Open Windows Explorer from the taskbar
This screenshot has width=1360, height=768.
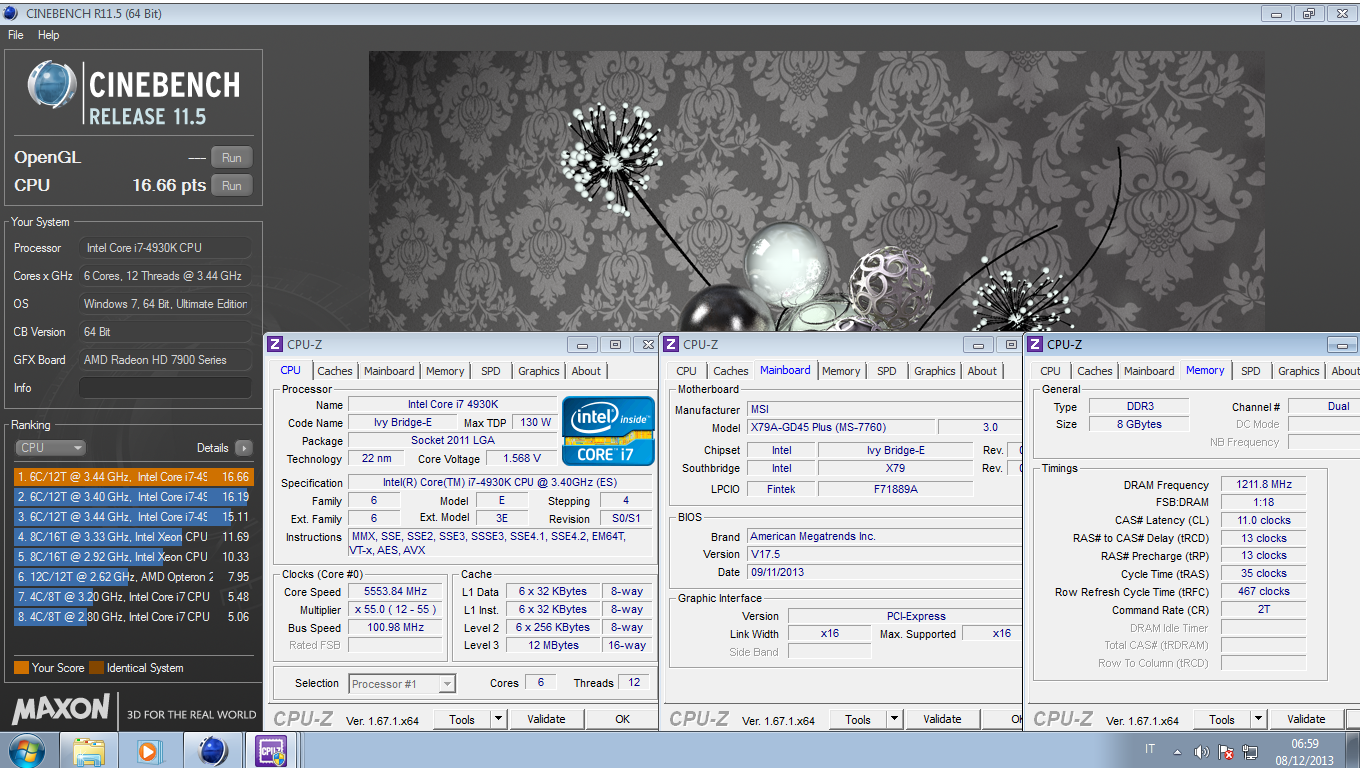(90, 750)
